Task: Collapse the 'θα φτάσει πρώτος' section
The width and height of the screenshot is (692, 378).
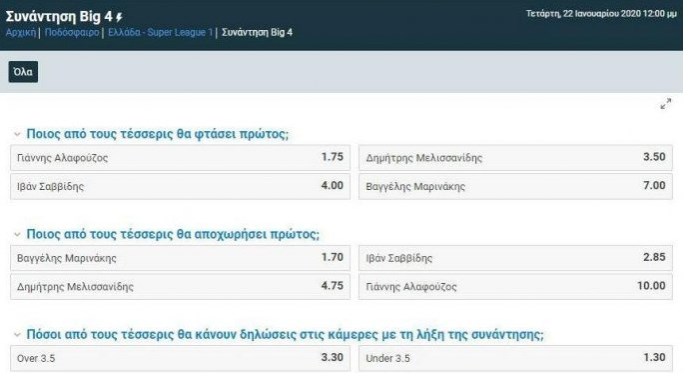Action: (x=17, y=134)
